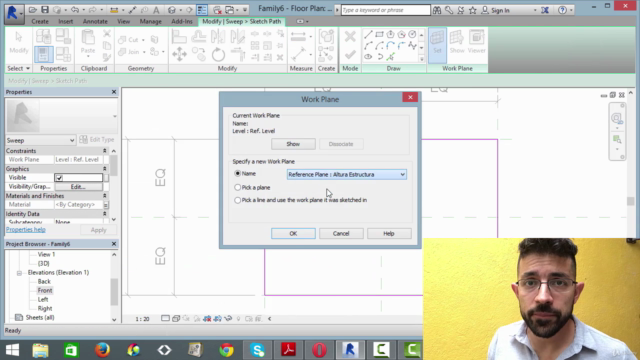Open Skype from the taskbar

(x=258, y=350)
